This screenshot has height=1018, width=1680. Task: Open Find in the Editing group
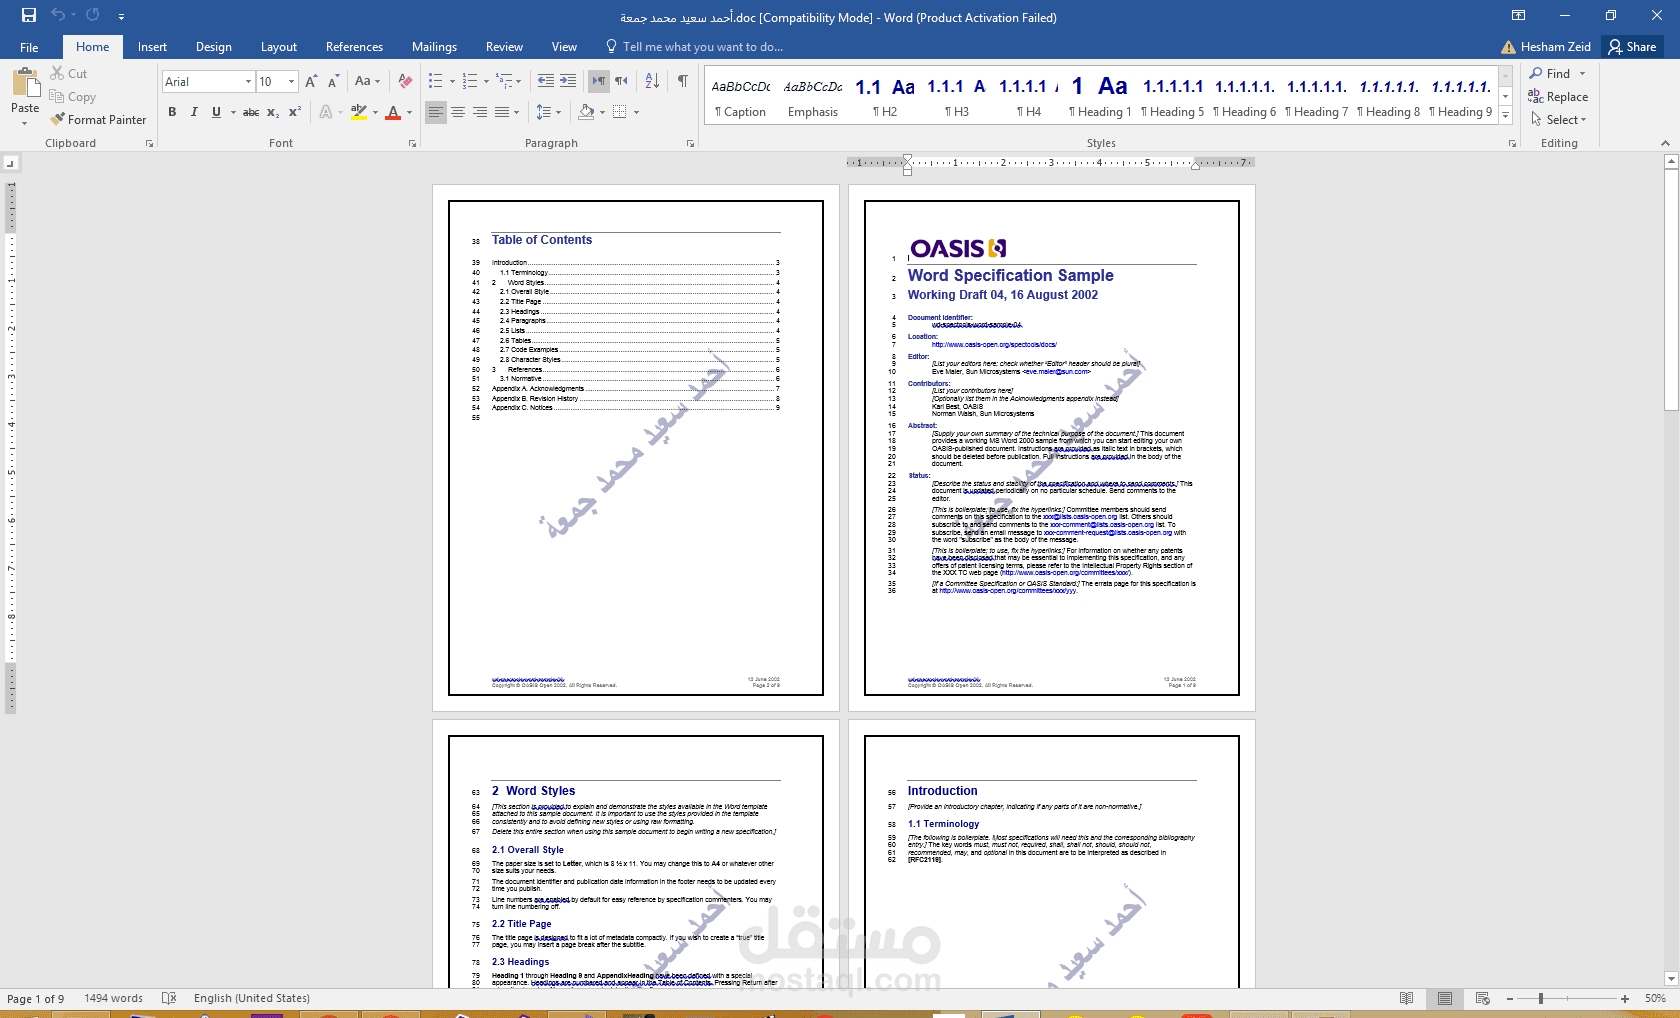coord(1549,73)
